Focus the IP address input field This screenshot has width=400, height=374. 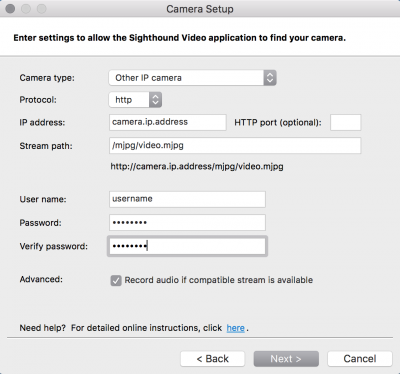coord(168,122)
